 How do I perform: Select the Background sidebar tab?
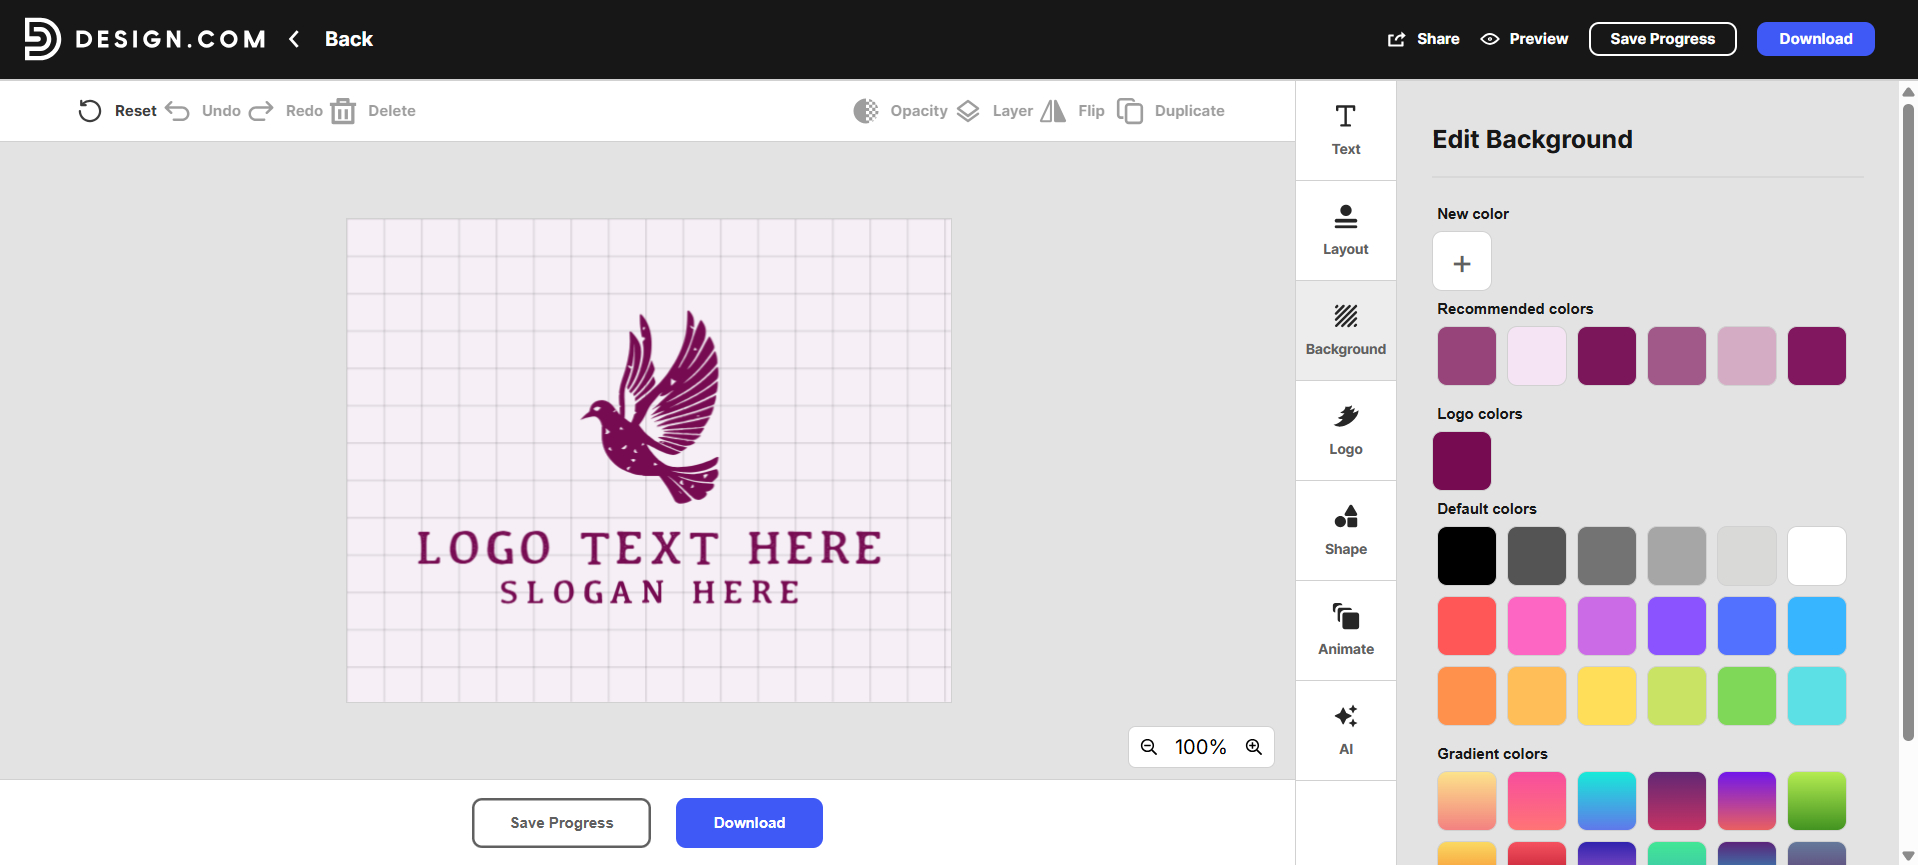point(1346,331)
